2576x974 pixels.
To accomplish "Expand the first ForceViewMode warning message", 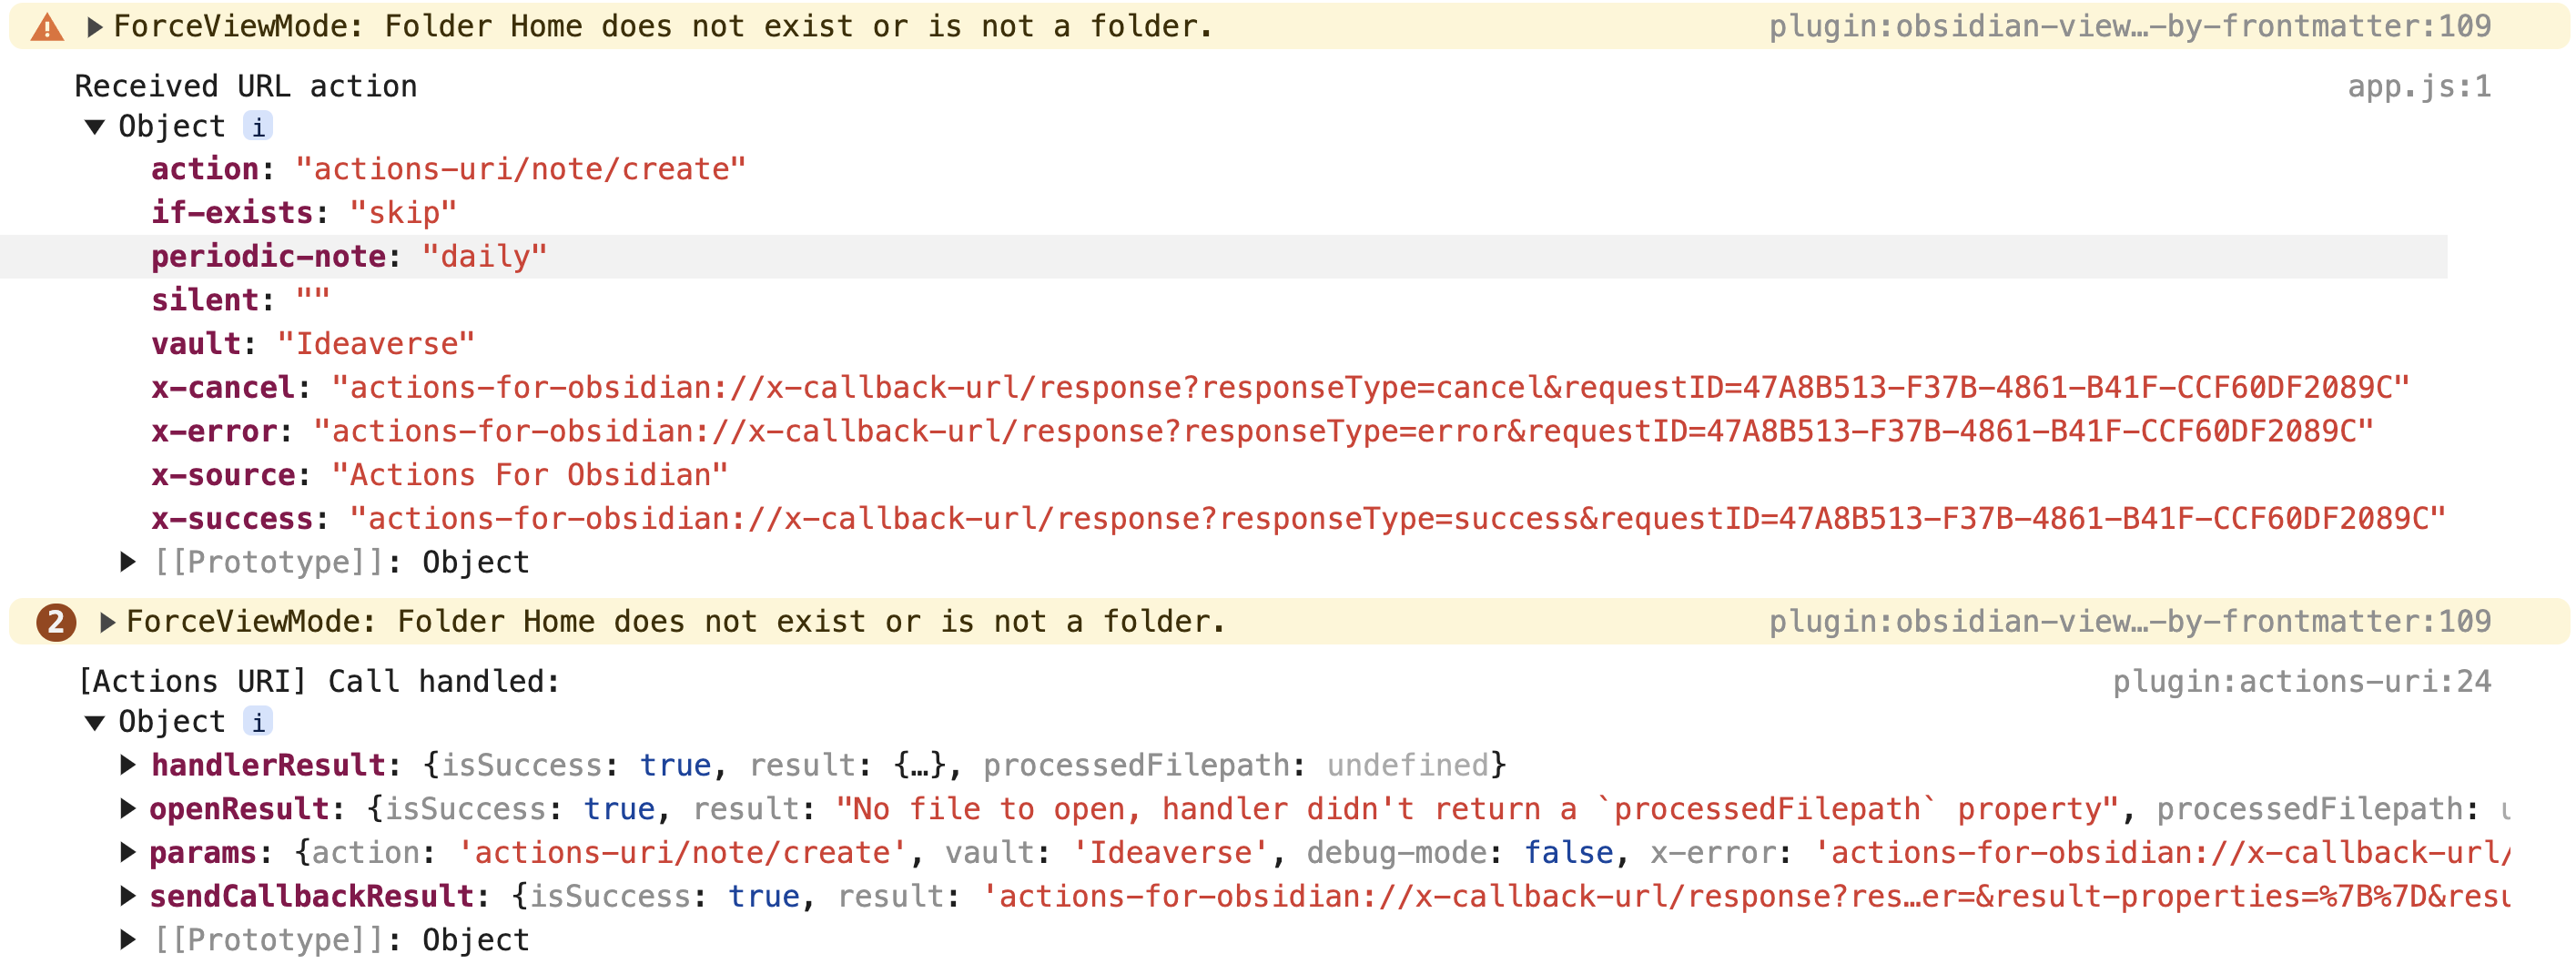I will click(x=95, y=27).
